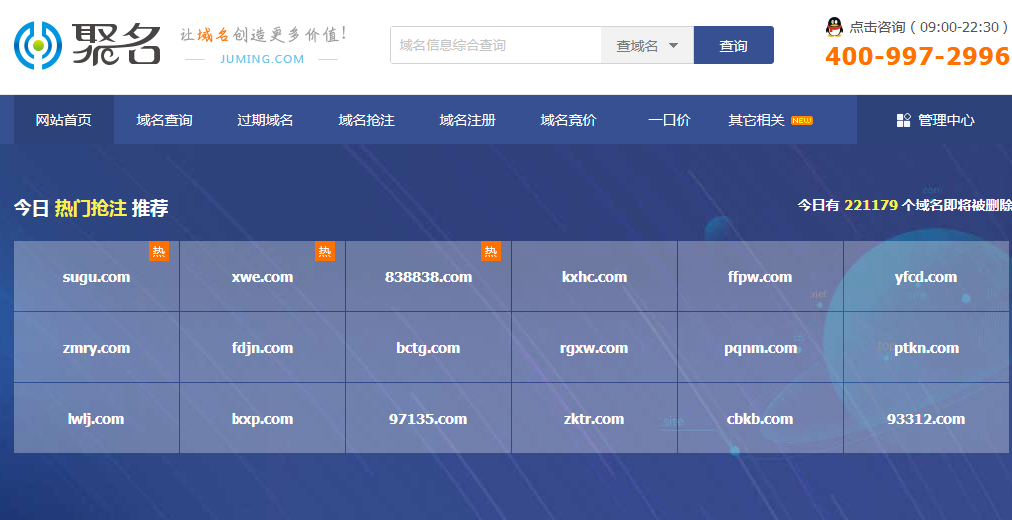Select the zmry.com domain cell

96,348
